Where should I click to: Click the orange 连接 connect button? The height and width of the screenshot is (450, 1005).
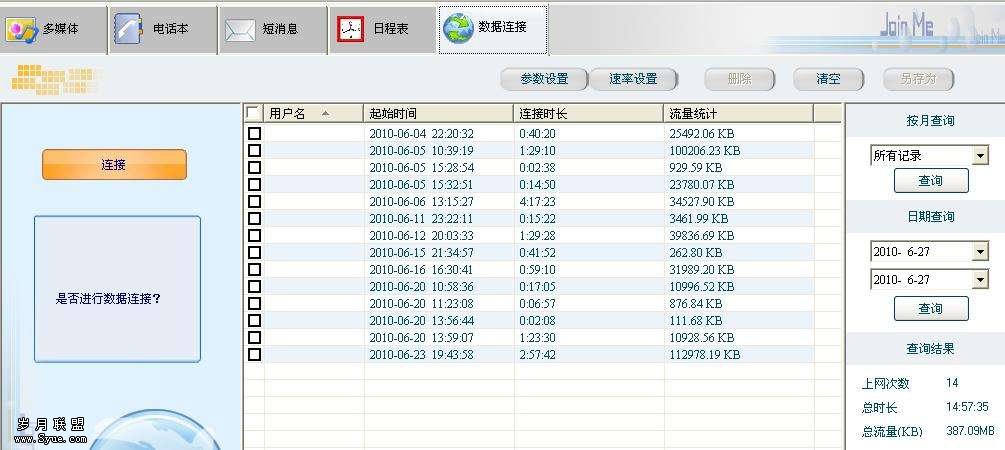114,165
